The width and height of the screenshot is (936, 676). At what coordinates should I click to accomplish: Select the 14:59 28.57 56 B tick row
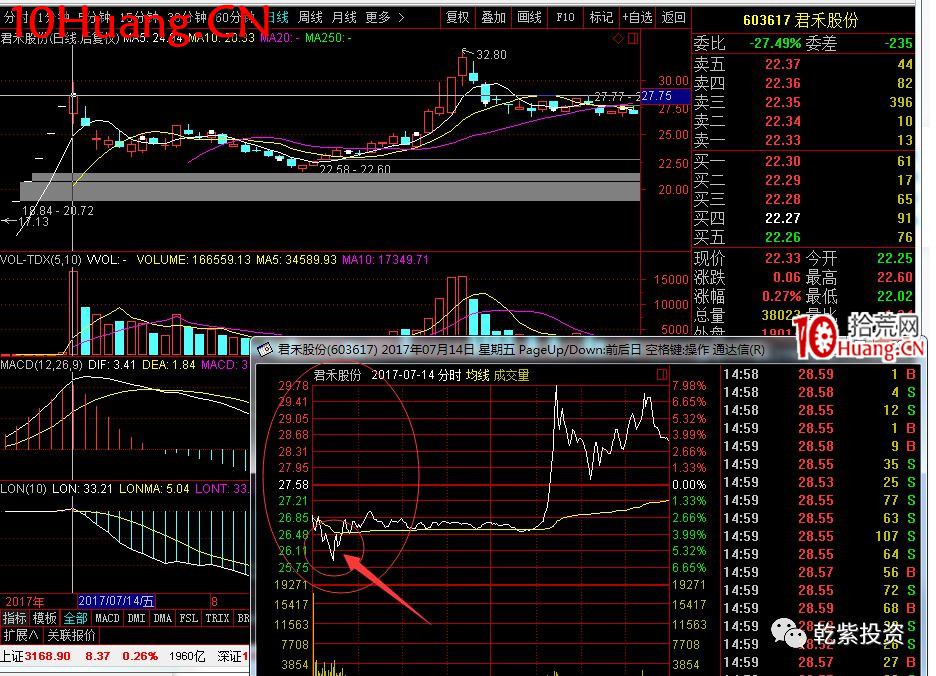pyautogui.click(x=819, y=572)
